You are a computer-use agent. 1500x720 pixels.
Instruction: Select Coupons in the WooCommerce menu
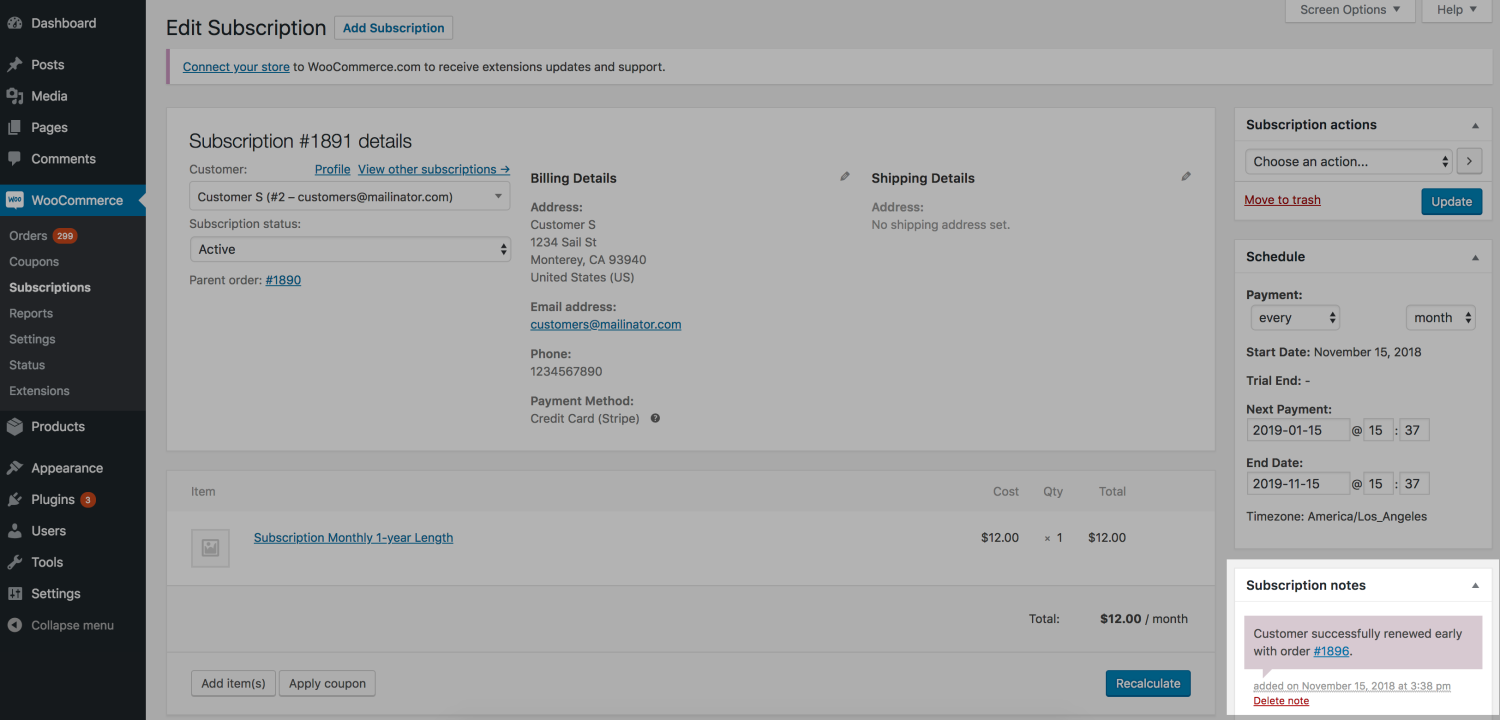(33, 261)
